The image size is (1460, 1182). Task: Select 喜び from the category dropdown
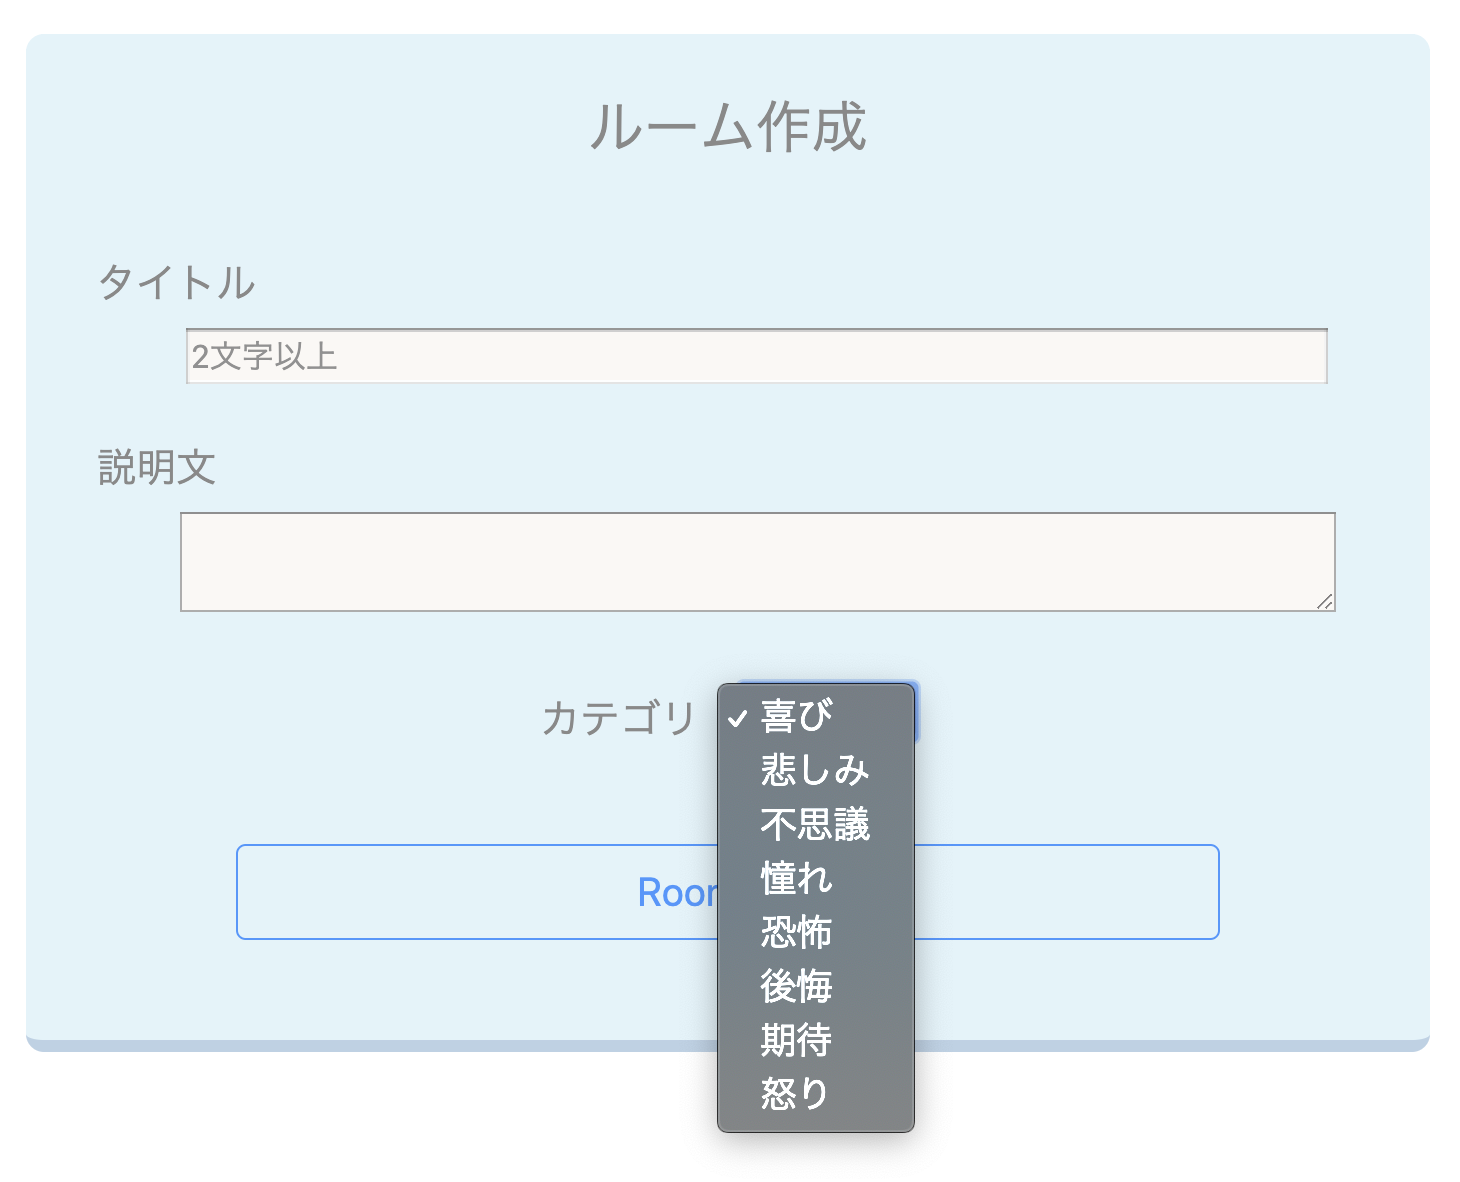coord(795,714)
